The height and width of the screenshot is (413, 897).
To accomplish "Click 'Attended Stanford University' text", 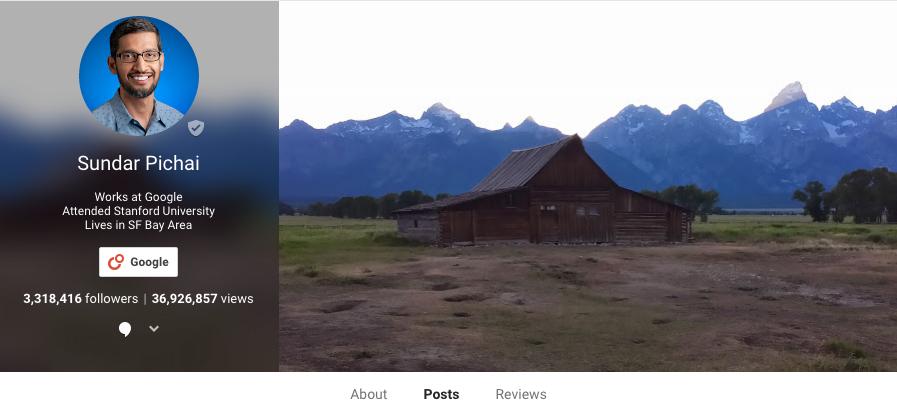I will [138, 211].
